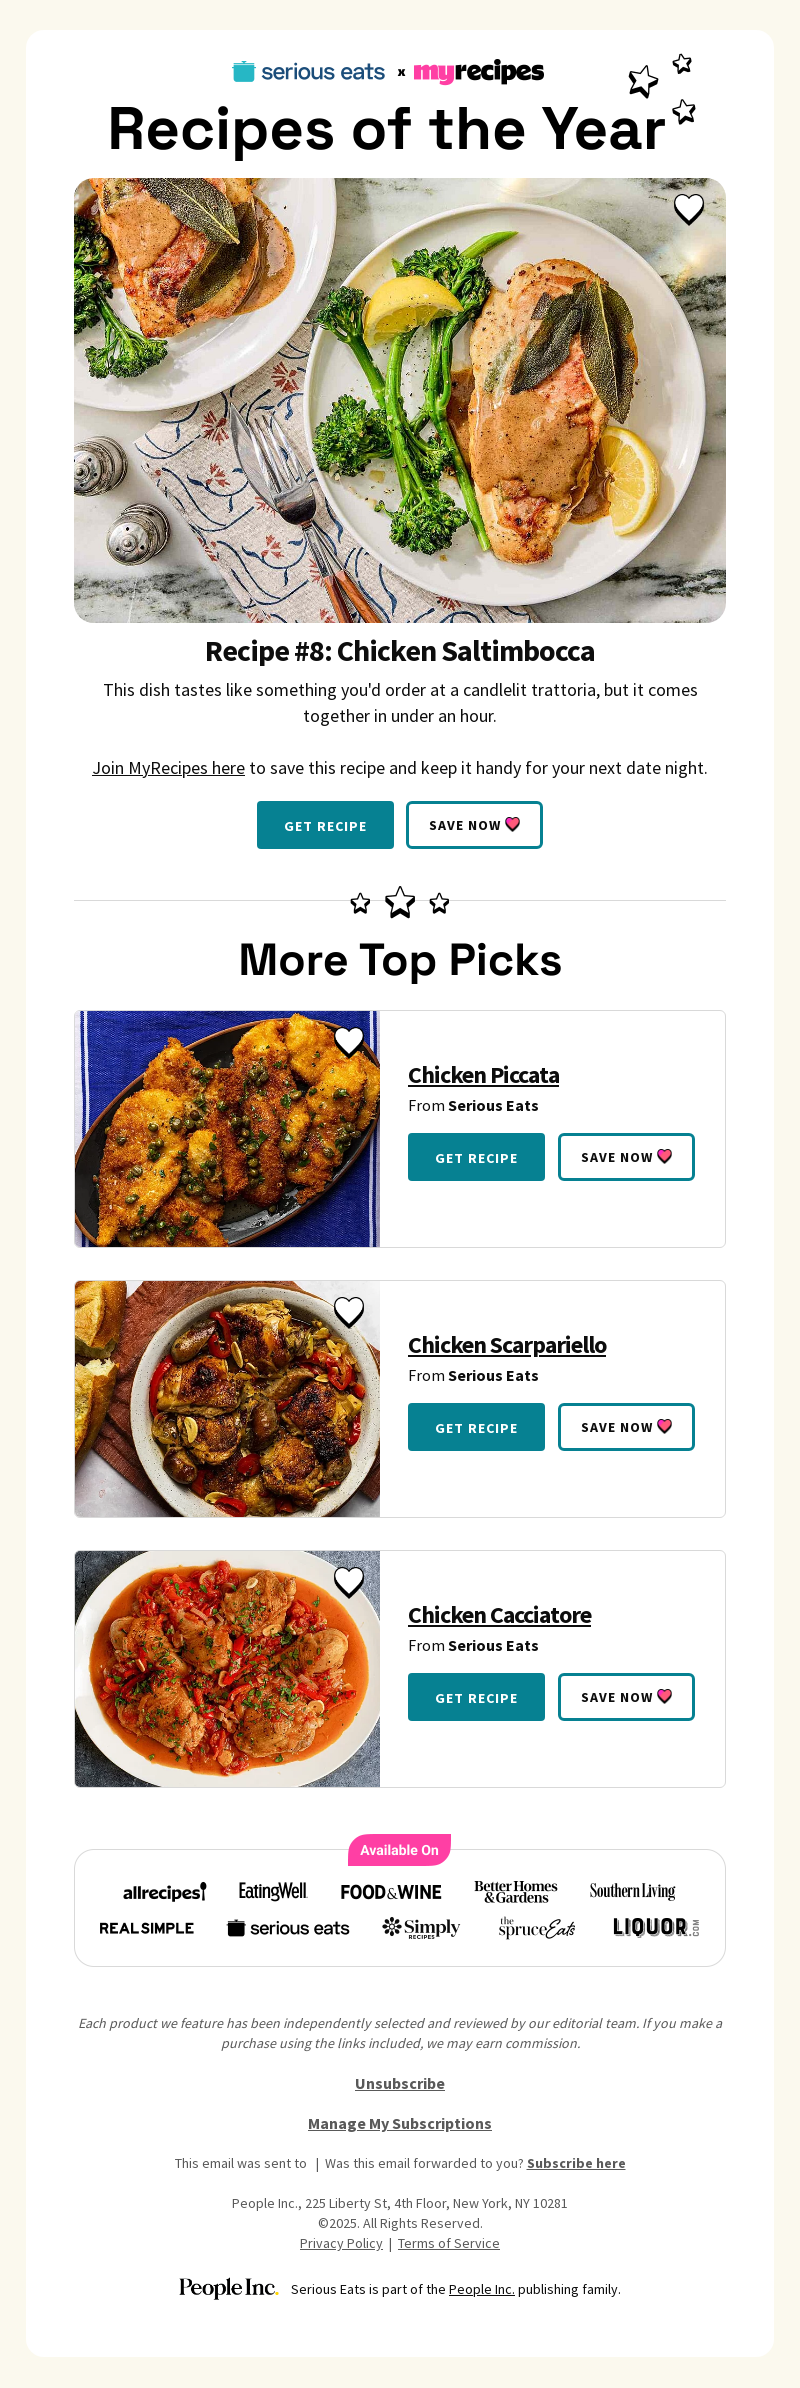Image resolution: width=800 pixels, height=2388 pixels.
Task: Toggle heart on Chicken Piccata photo
Action: 349,1041
